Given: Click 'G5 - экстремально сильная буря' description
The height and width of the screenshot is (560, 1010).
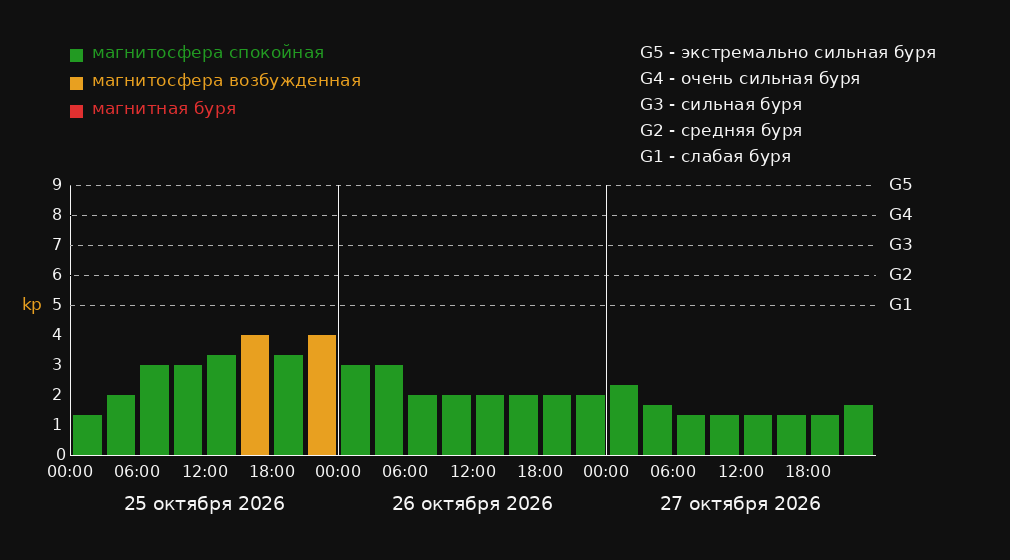Looking at the screenshot, I should [x=788, y=53].
